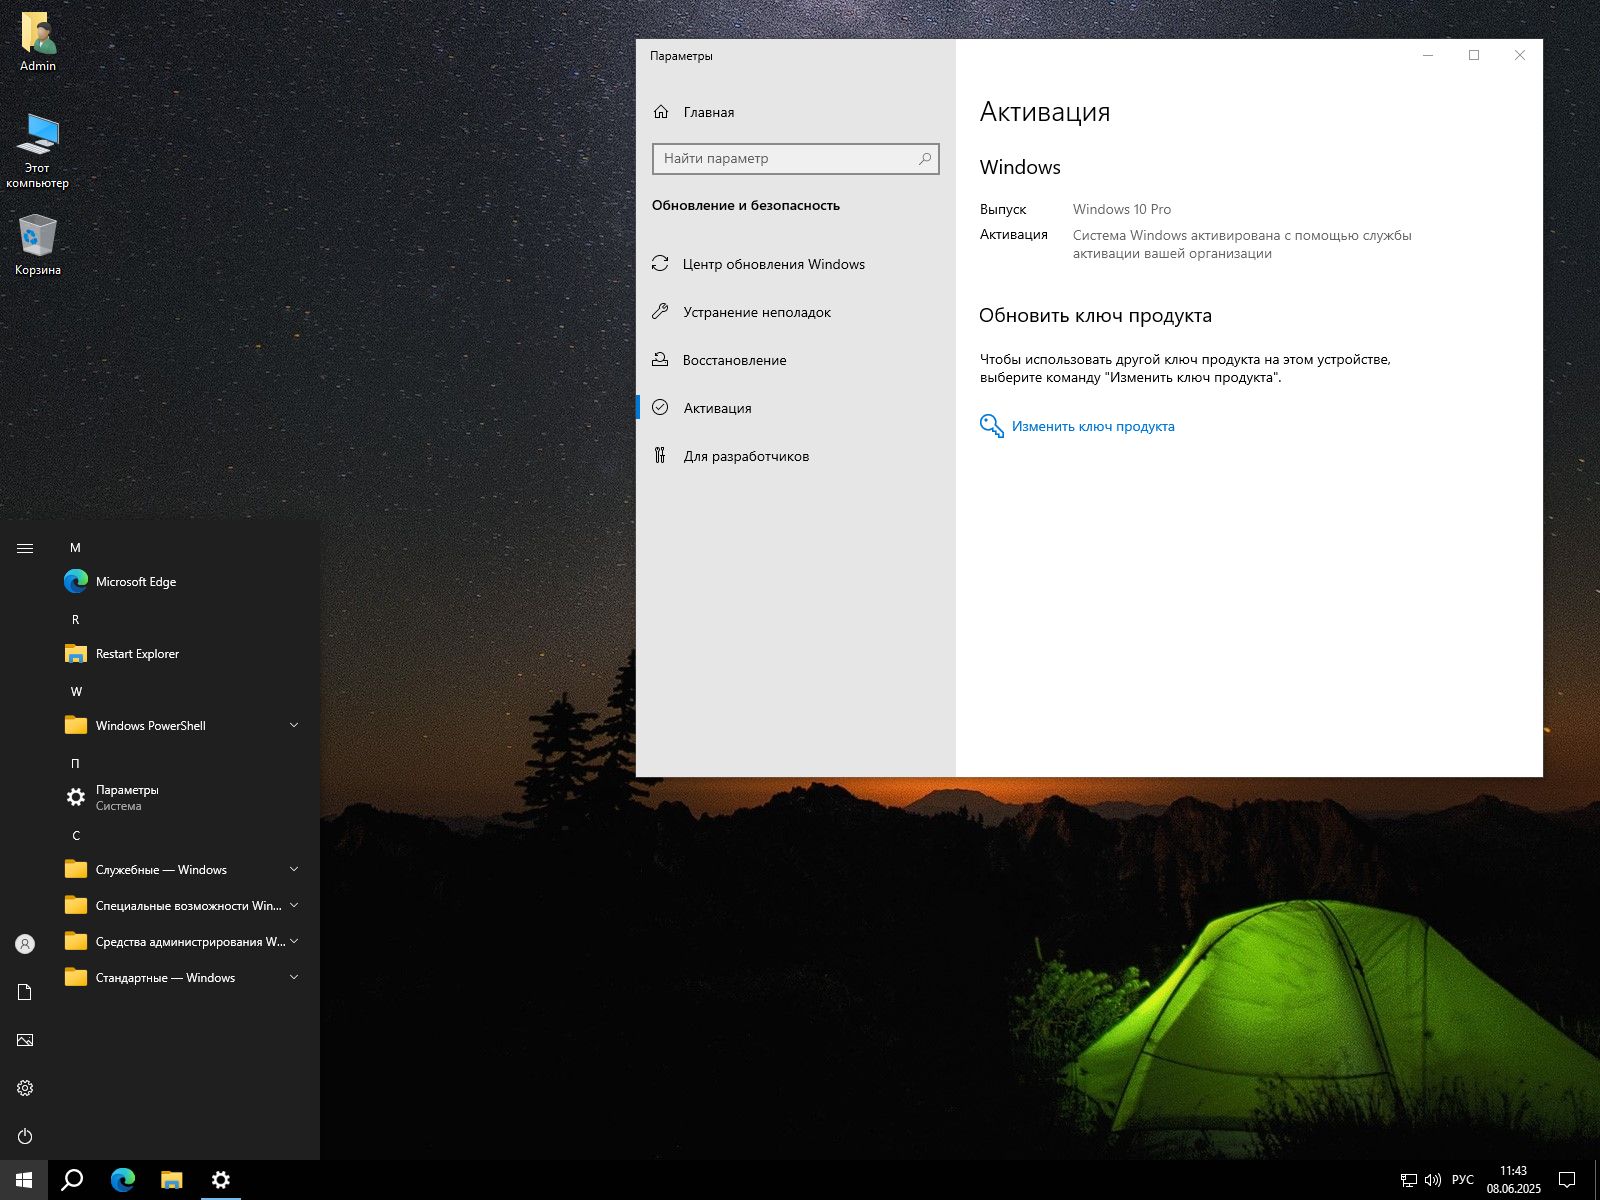Click the key icon beside Изменить ключ продукта
Screen dimensions: 1600x1200
[991, 426]
